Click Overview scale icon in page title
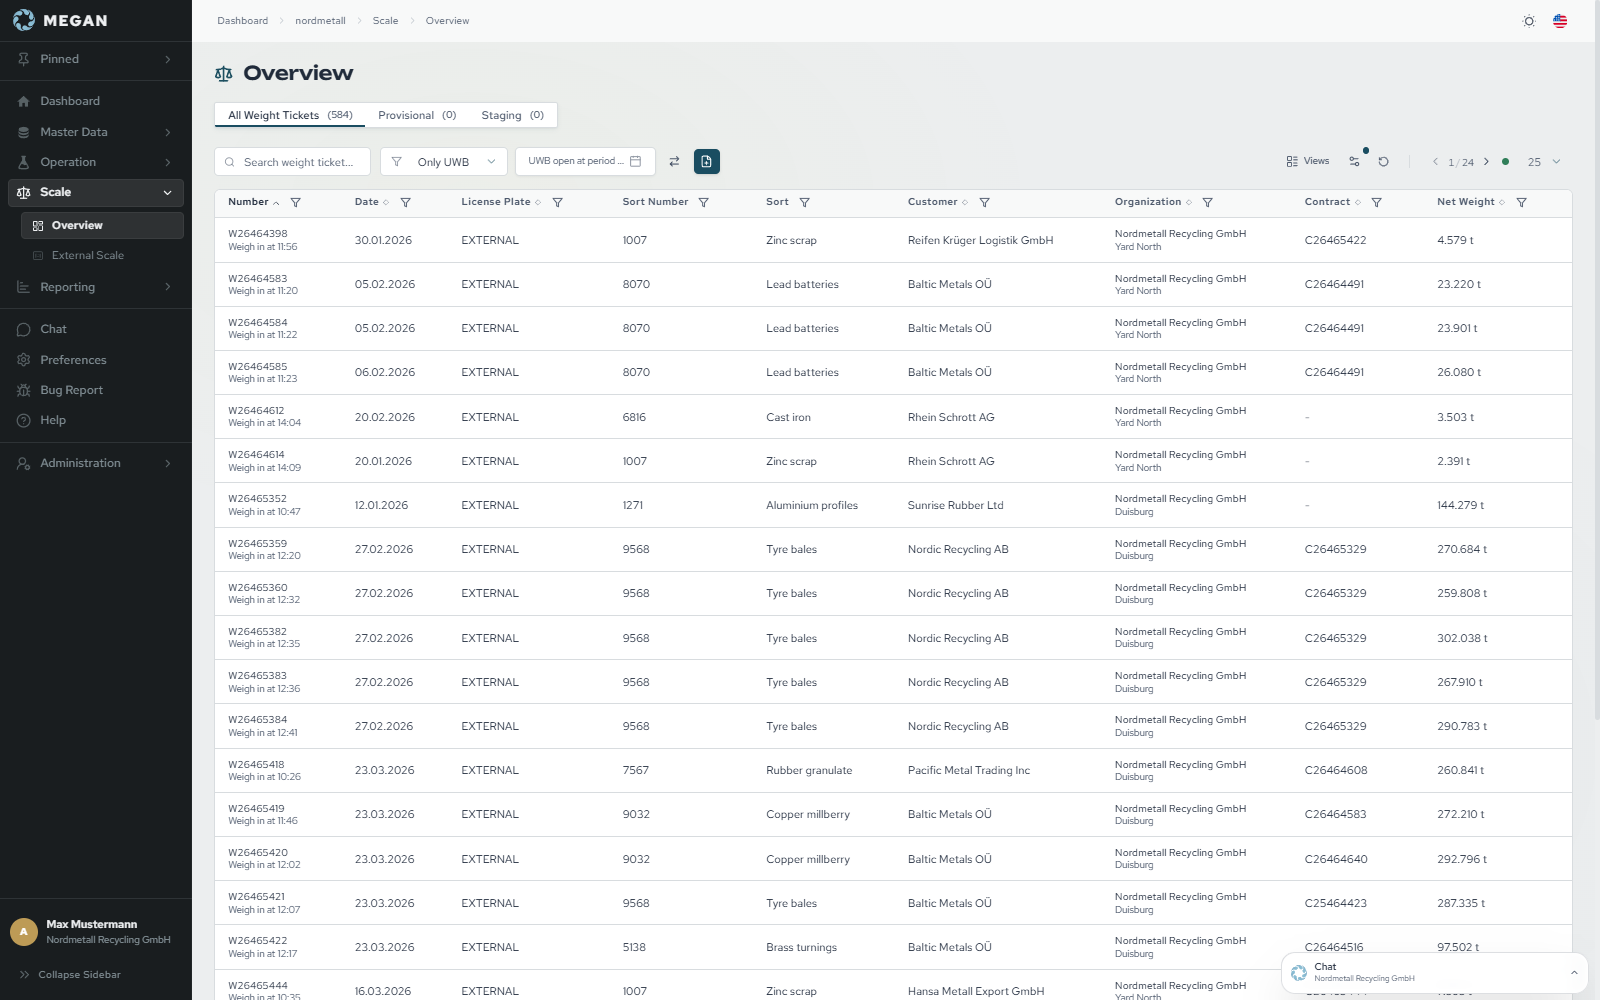The width and height of the screenshot is (1600, 1000). pos(224,74)
